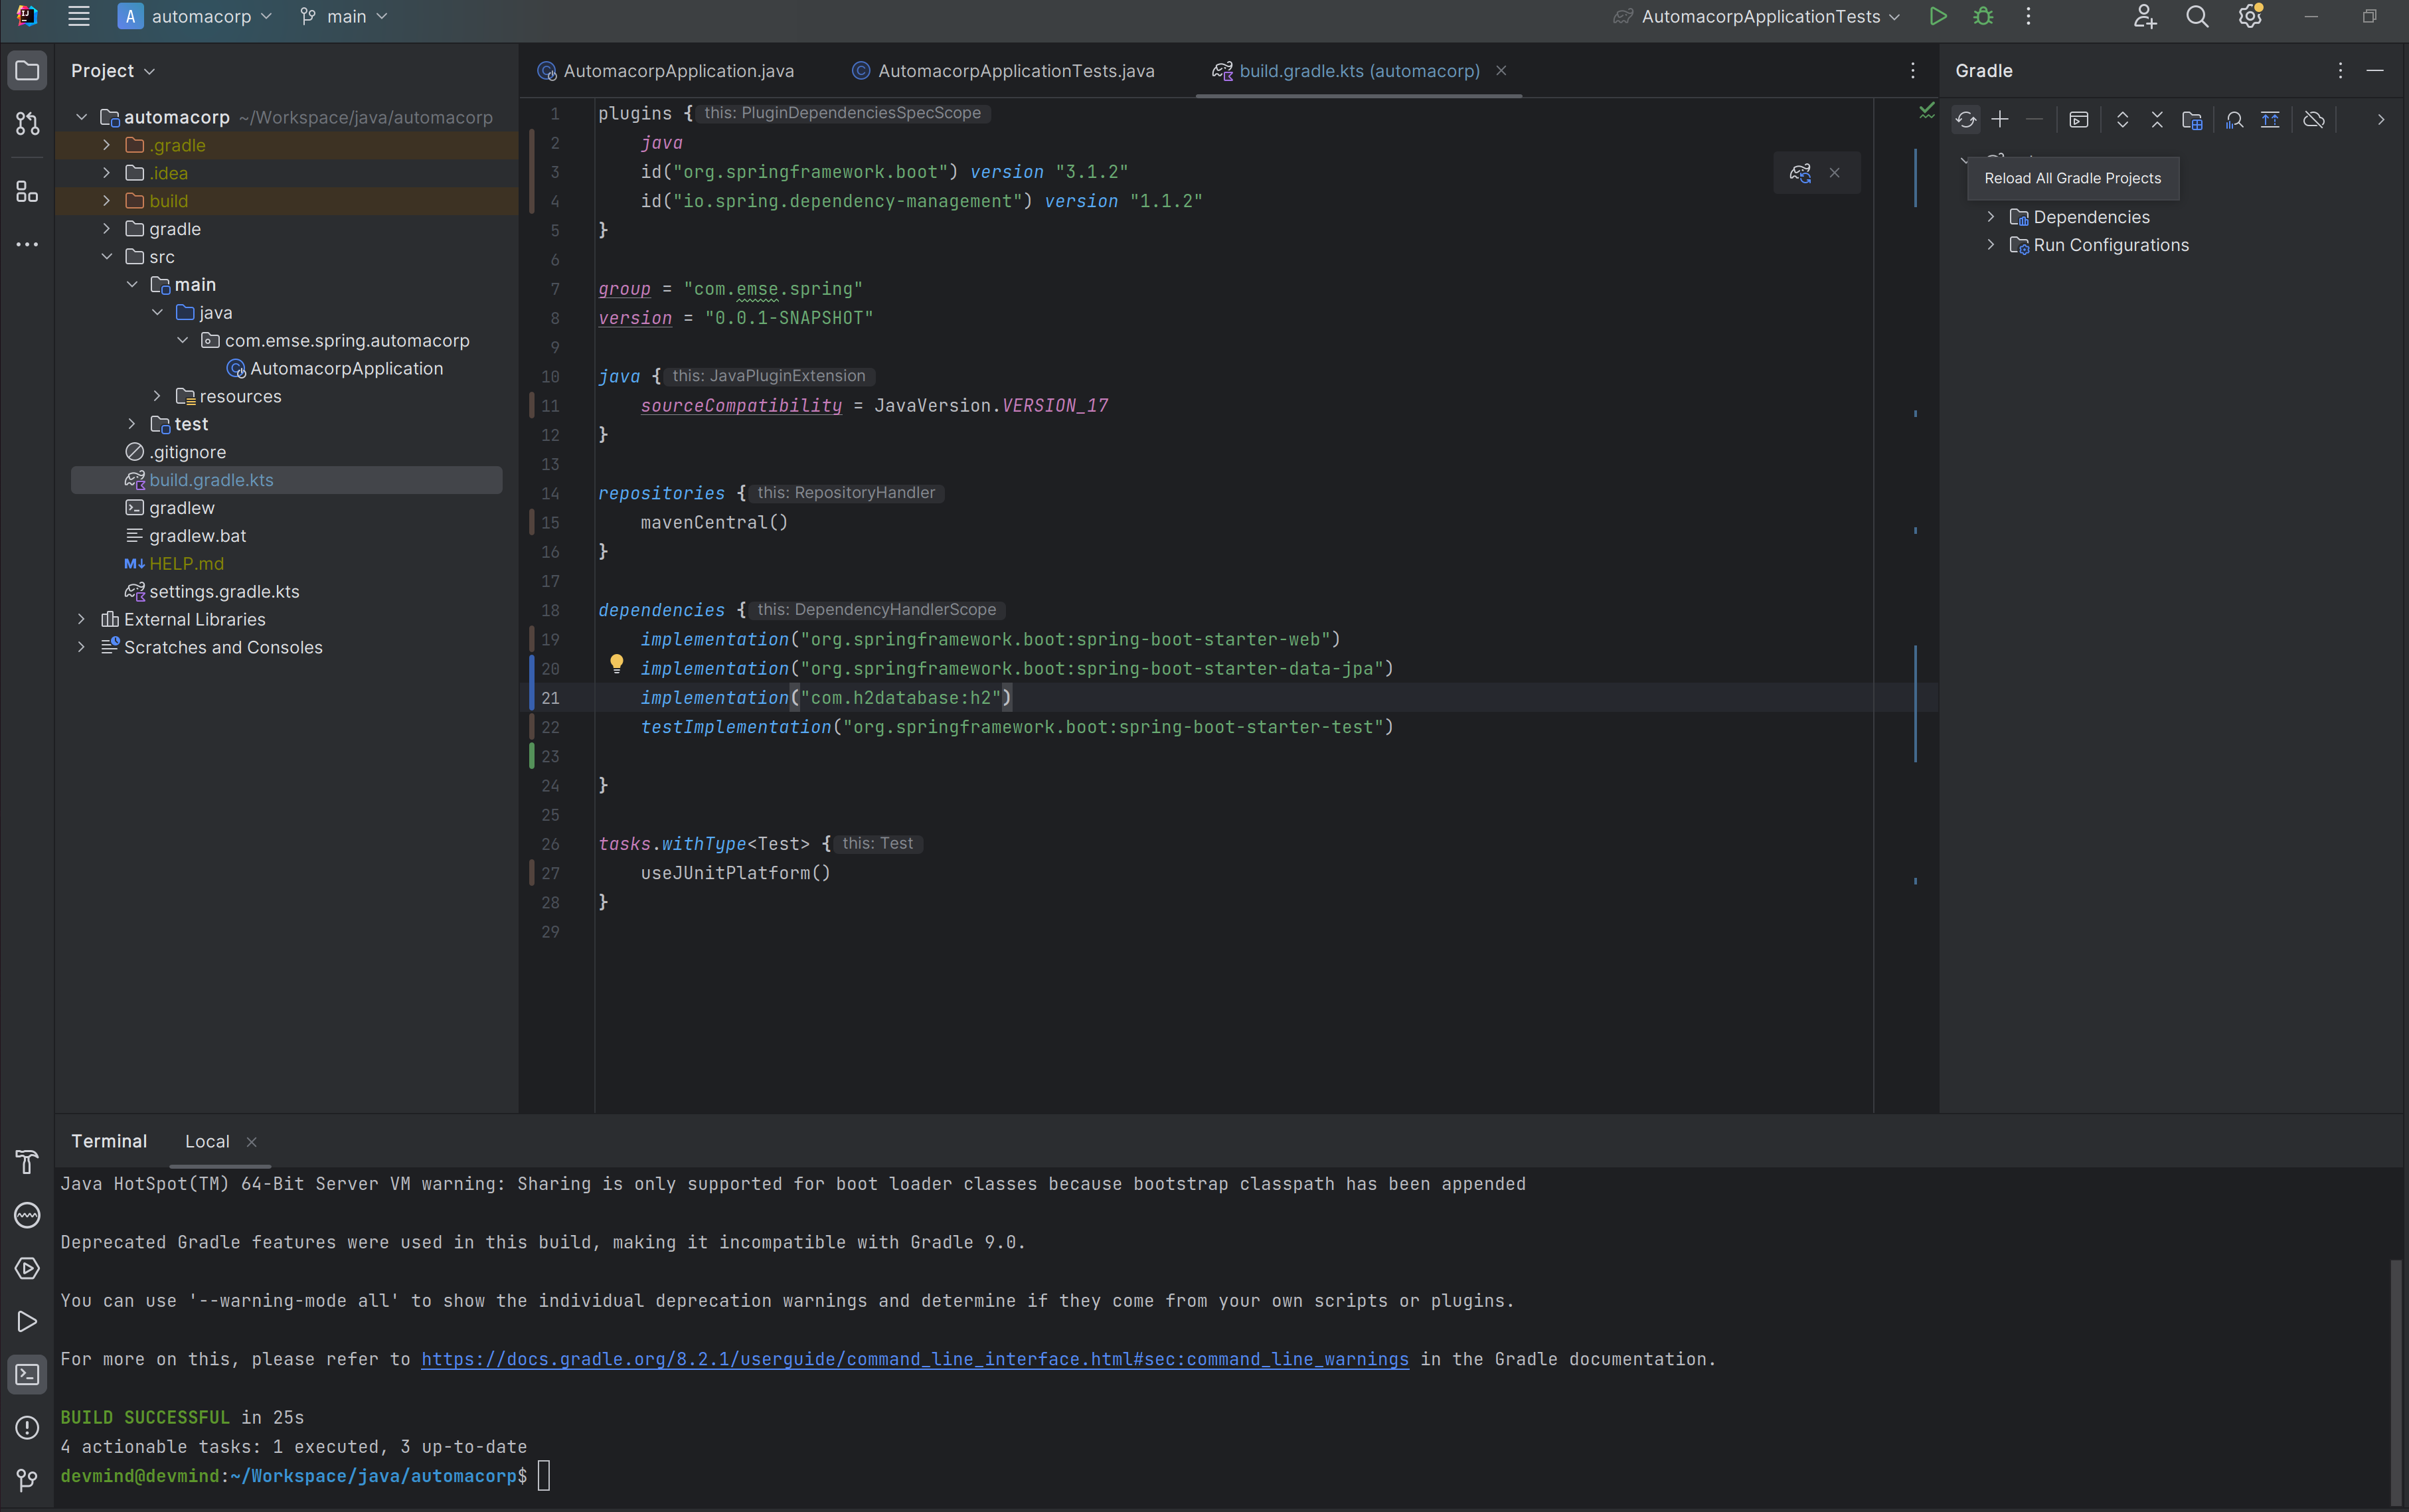Show more Gradle toolbar items chevron
The height and width of the screenshot is (1512, 2409).
(2381, 120)
